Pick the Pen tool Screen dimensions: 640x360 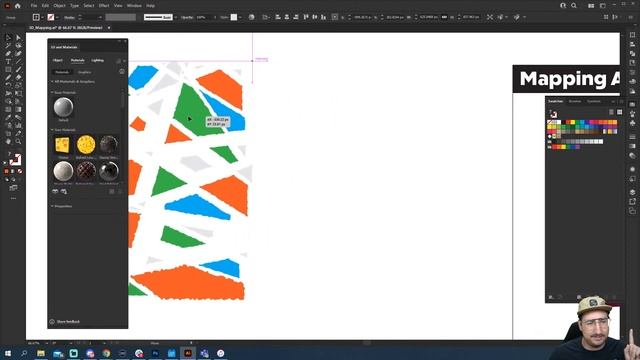coord(8,53)
